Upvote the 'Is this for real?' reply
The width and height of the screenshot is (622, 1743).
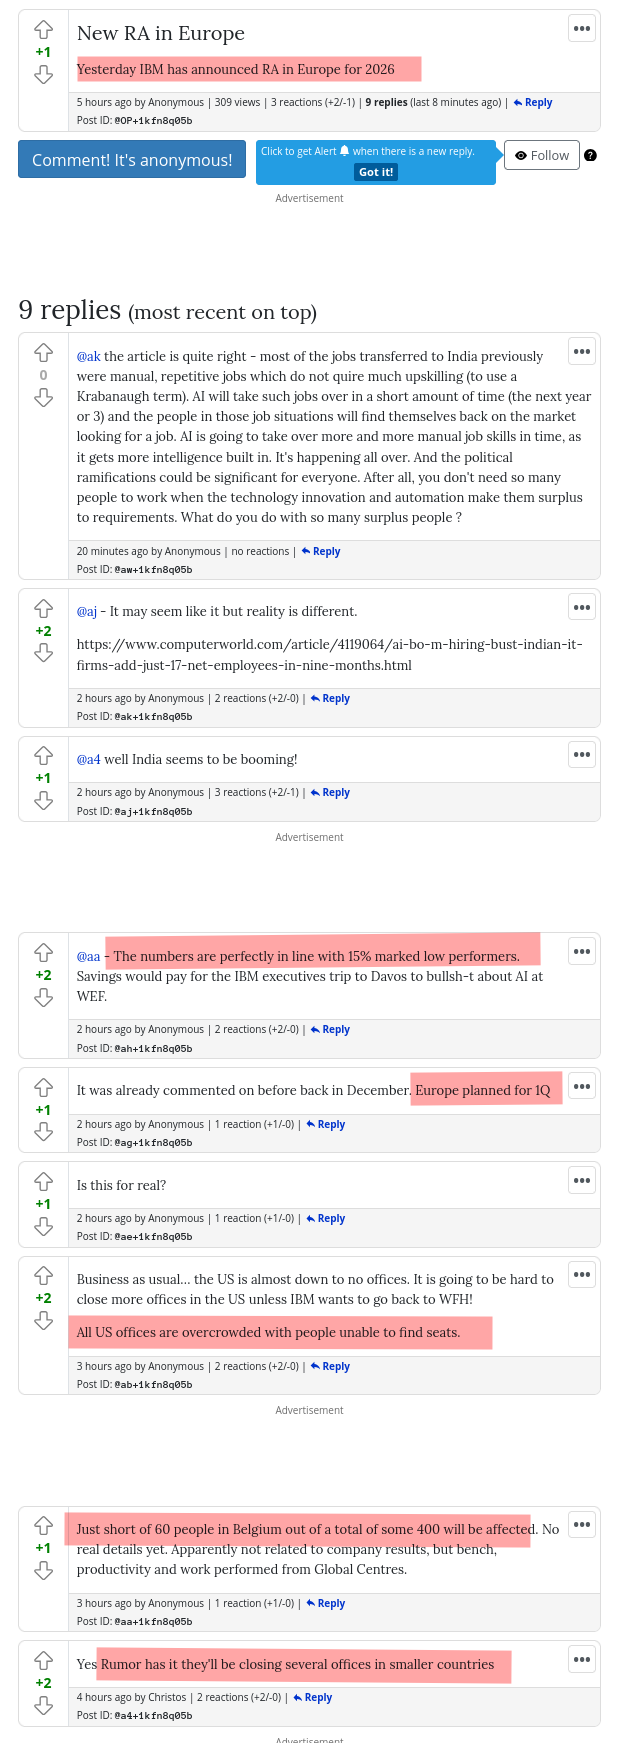(43, 1181)
